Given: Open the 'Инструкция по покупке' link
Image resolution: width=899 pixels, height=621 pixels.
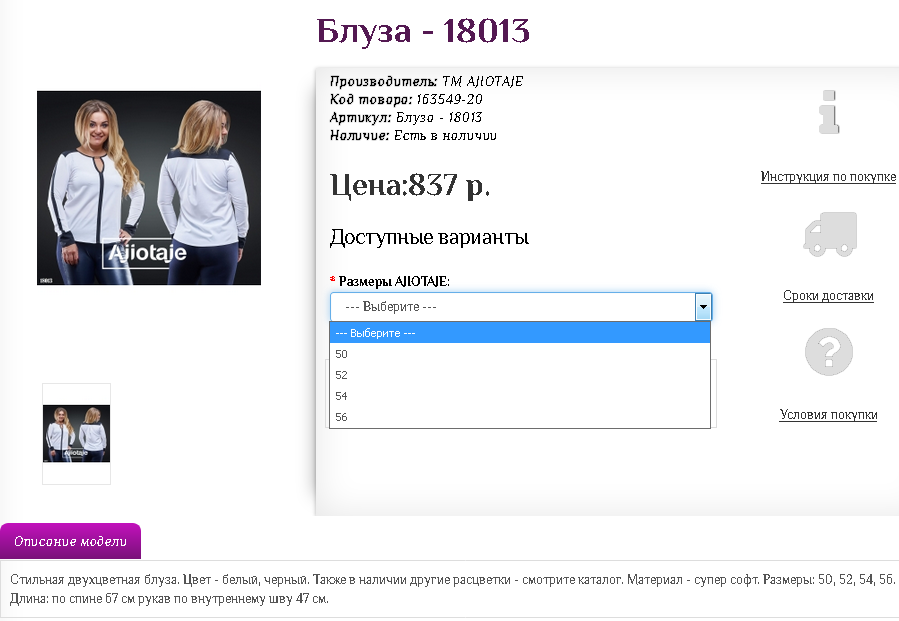Looking at the screenshot, I should (828, 177).
